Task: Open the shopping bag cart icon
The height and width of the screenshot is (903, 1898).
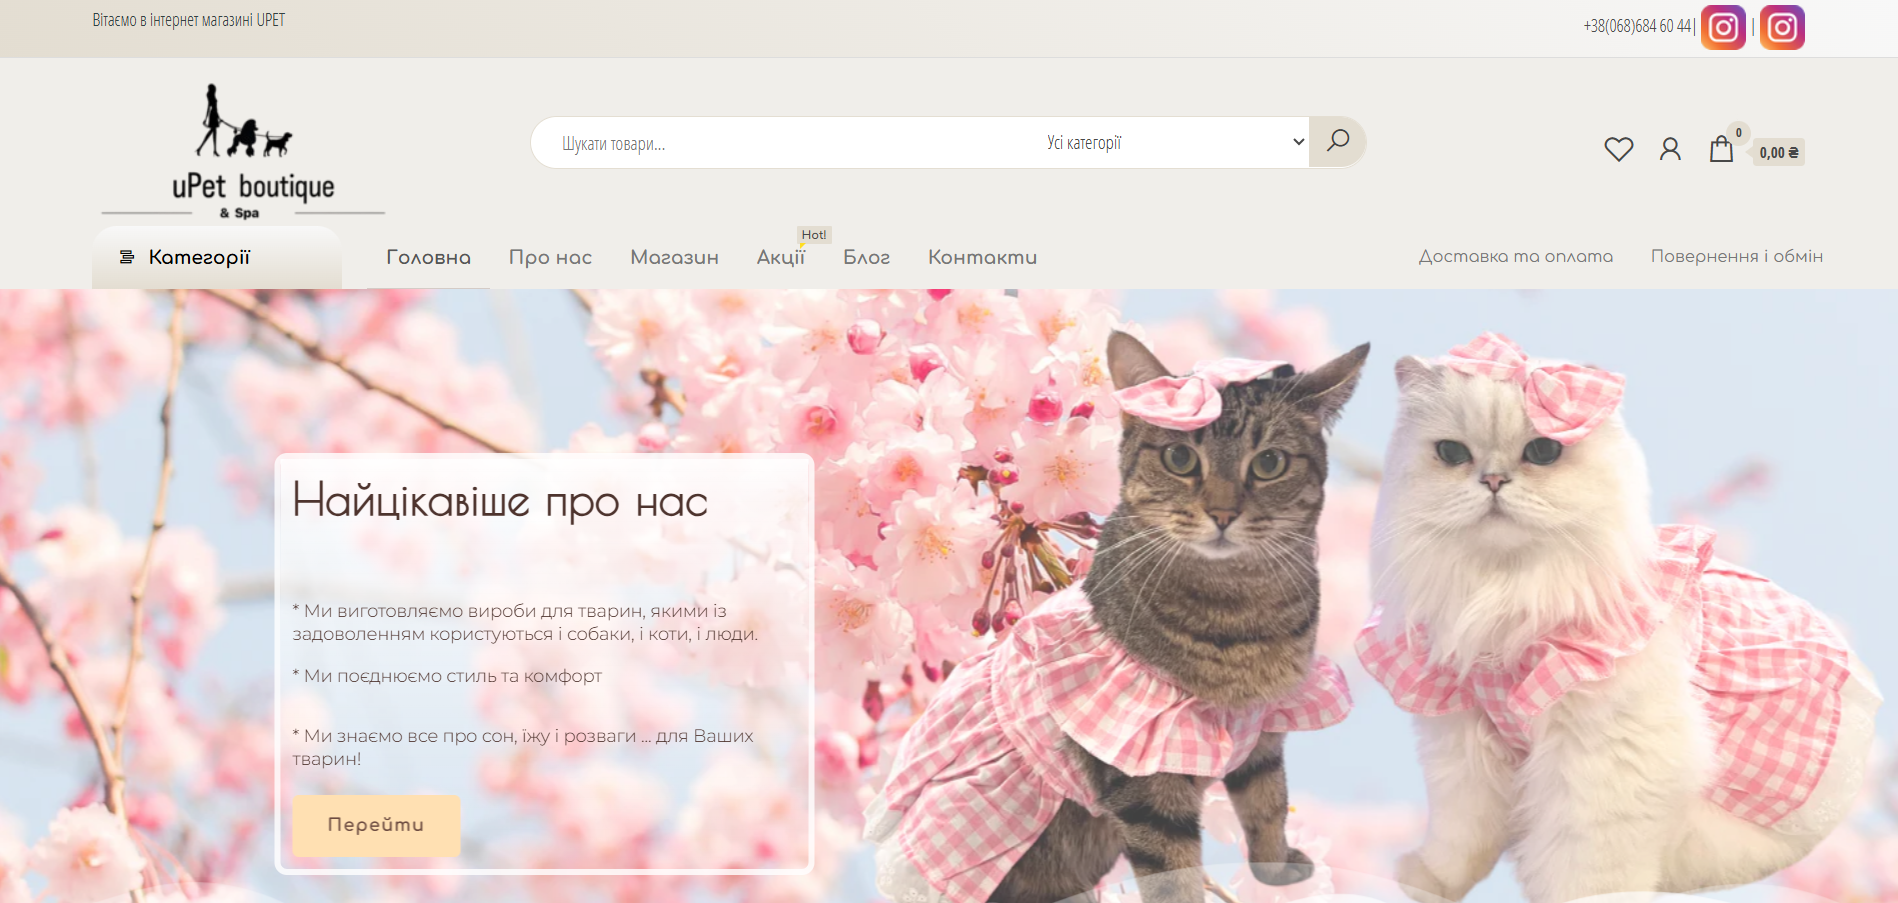Action: click(1720, 150)
